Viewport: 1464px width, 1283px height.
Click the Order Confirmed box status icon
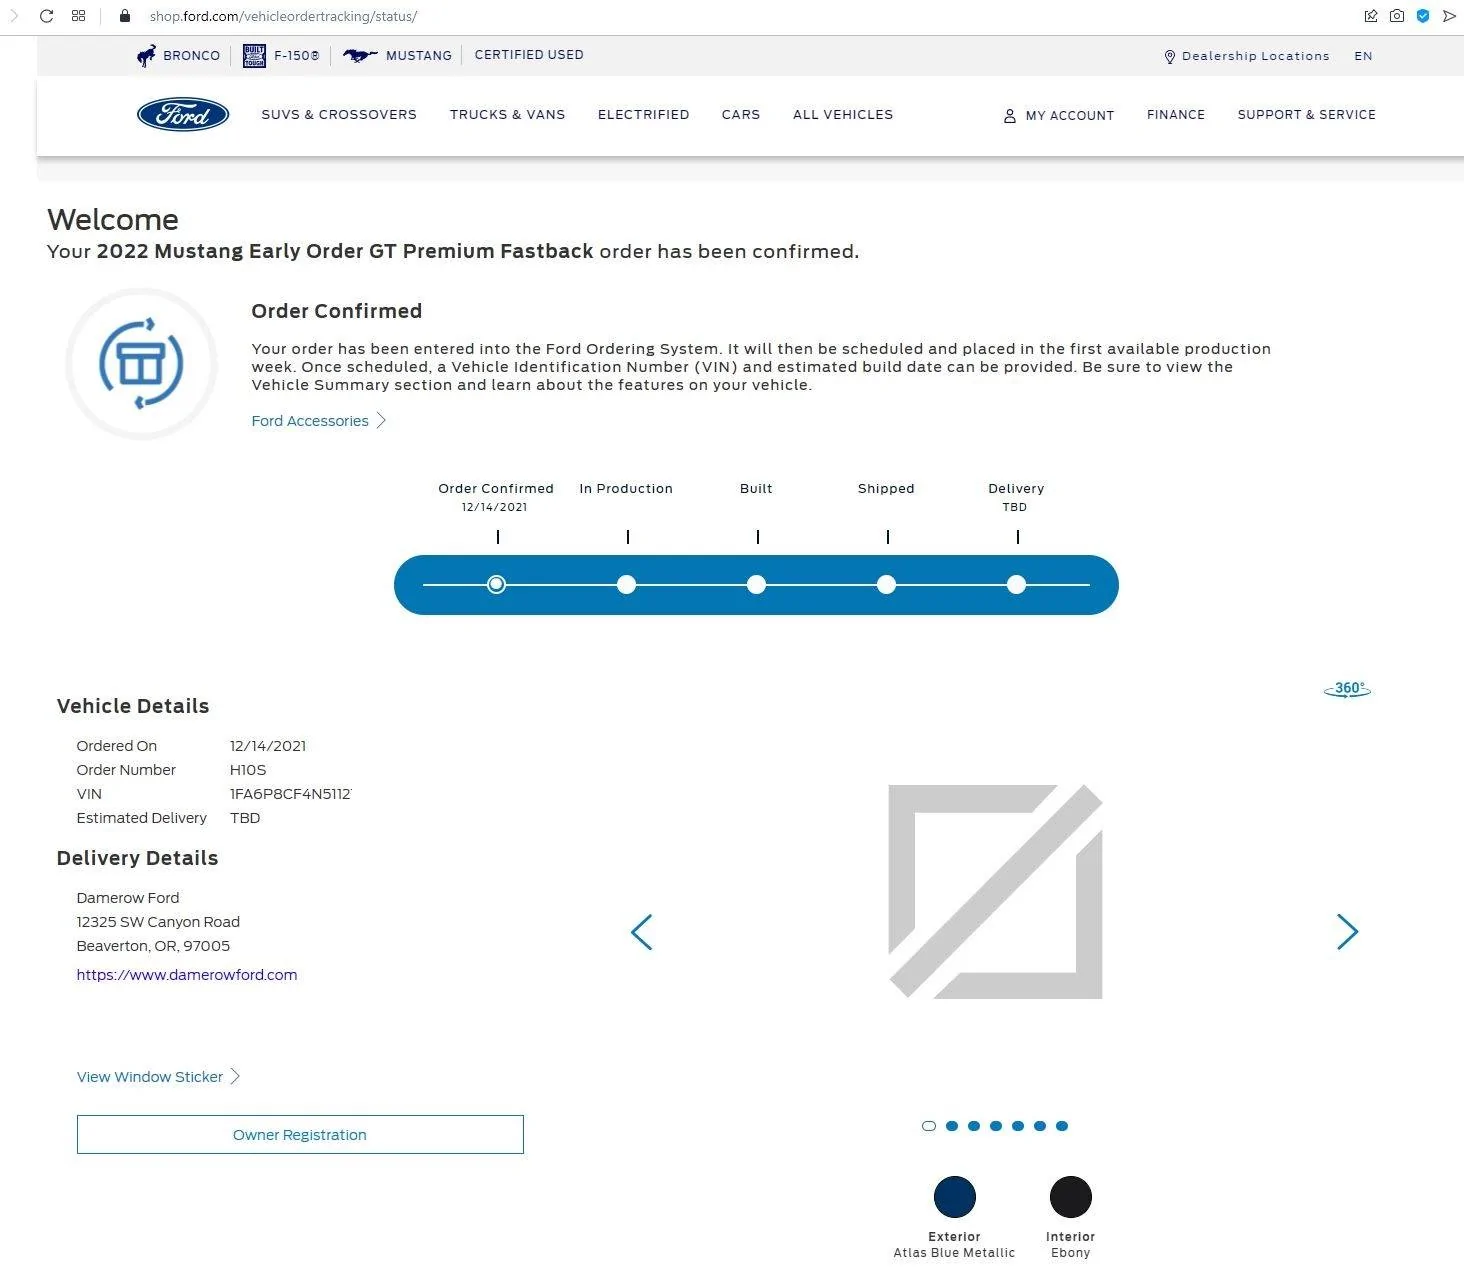(x=141, y=364)
